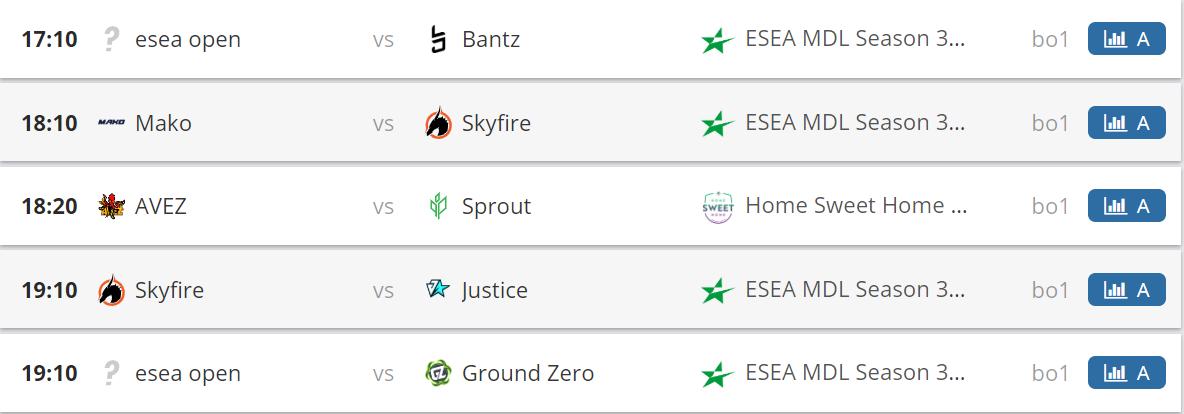This screenshot has height=414, width=1184.
Task: Click the Justice team logo icon
Action: [x=438, y=290]
